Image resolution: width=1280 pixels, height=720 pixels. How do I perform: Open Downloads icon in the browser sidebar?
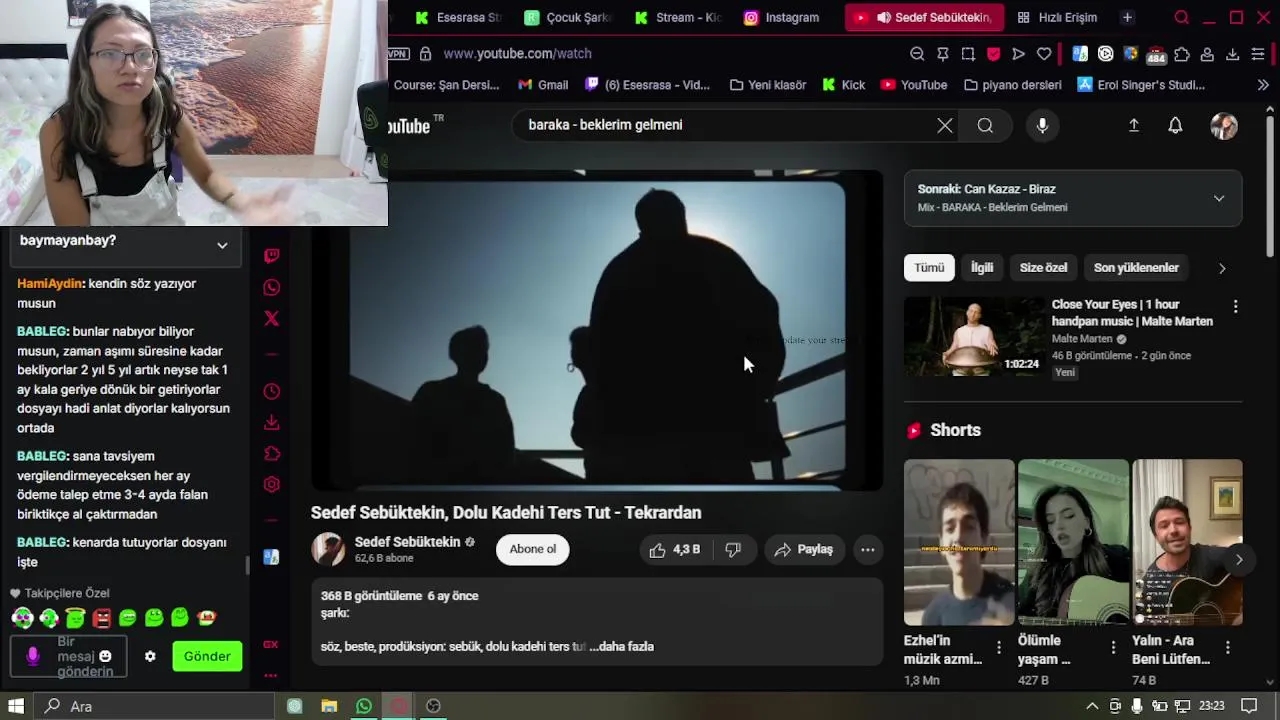[271, 422]
